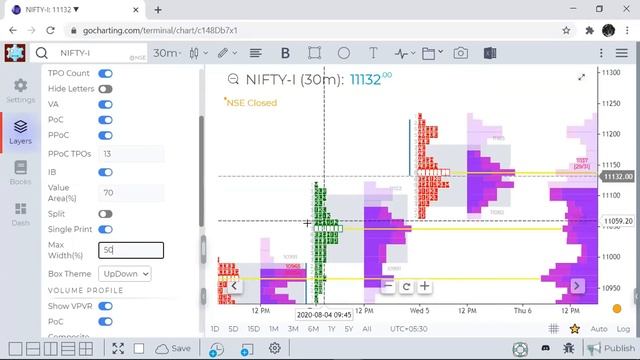Click the Publish megaphone button
The image size is (640, 360).
tap(611, 349)
